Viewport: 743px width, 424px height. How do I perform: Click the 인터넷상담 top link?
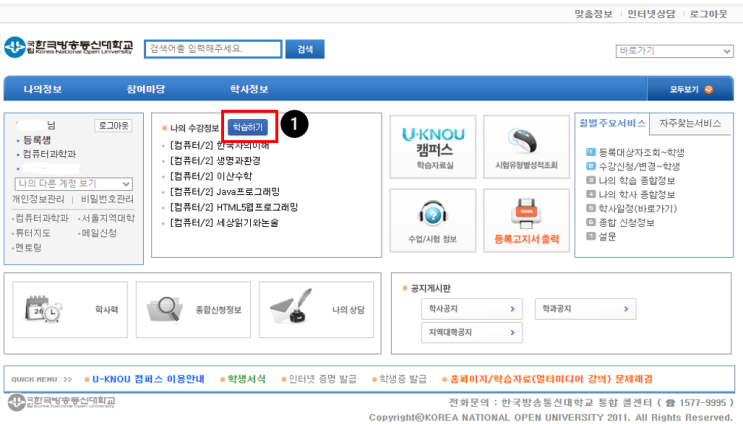click(651, 14)
